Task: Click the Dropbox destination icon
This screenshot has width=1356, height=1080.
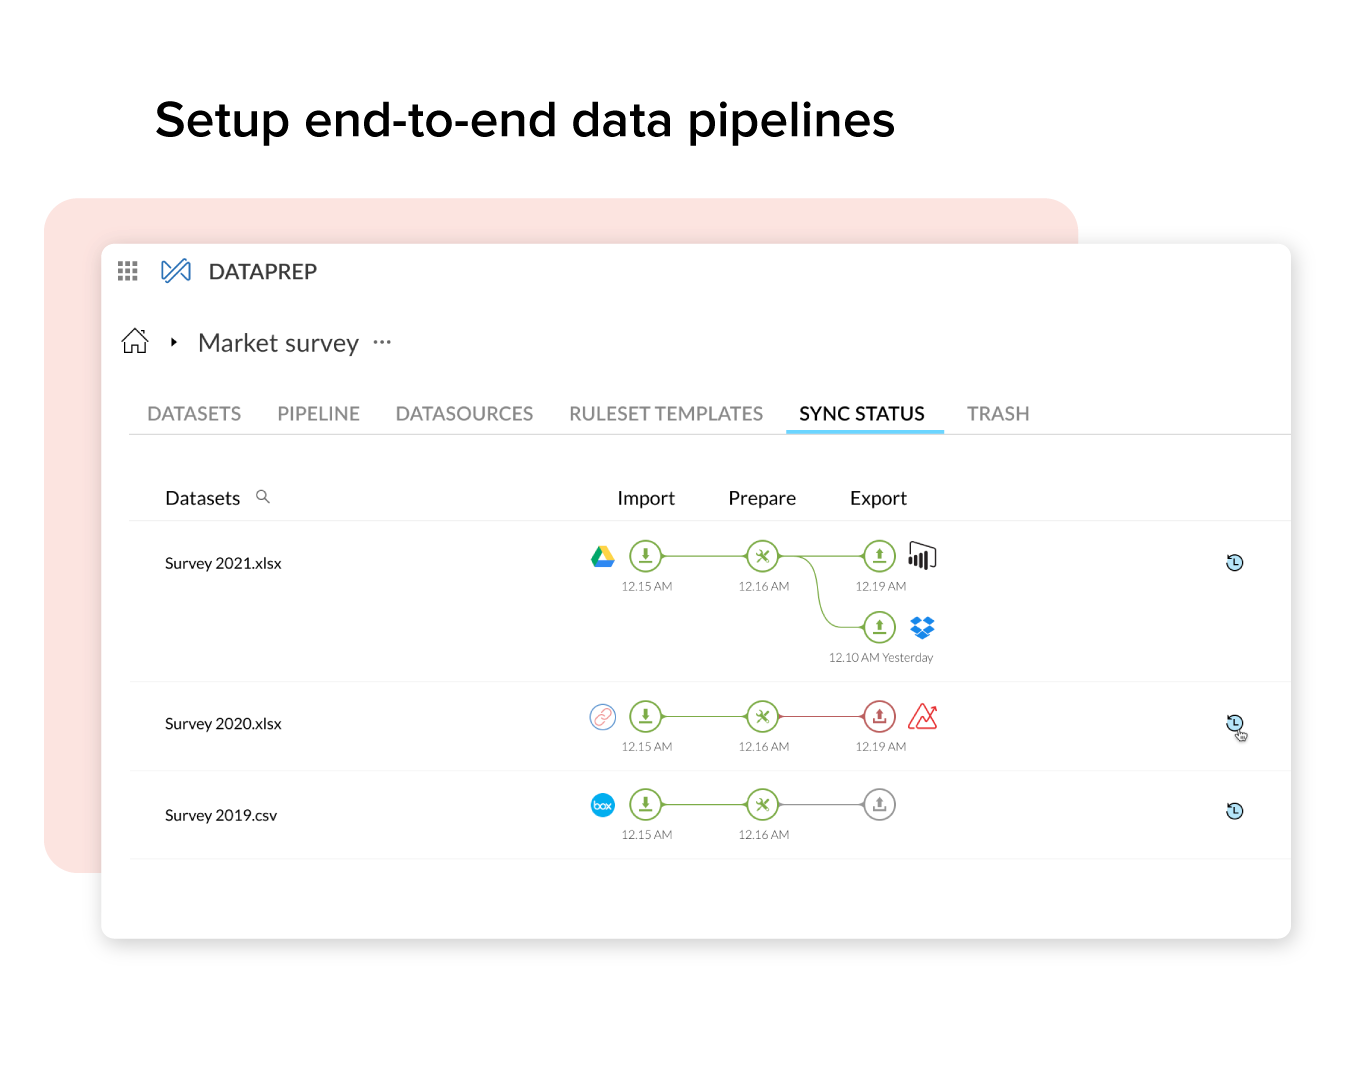Action: [x=922, y=627]
